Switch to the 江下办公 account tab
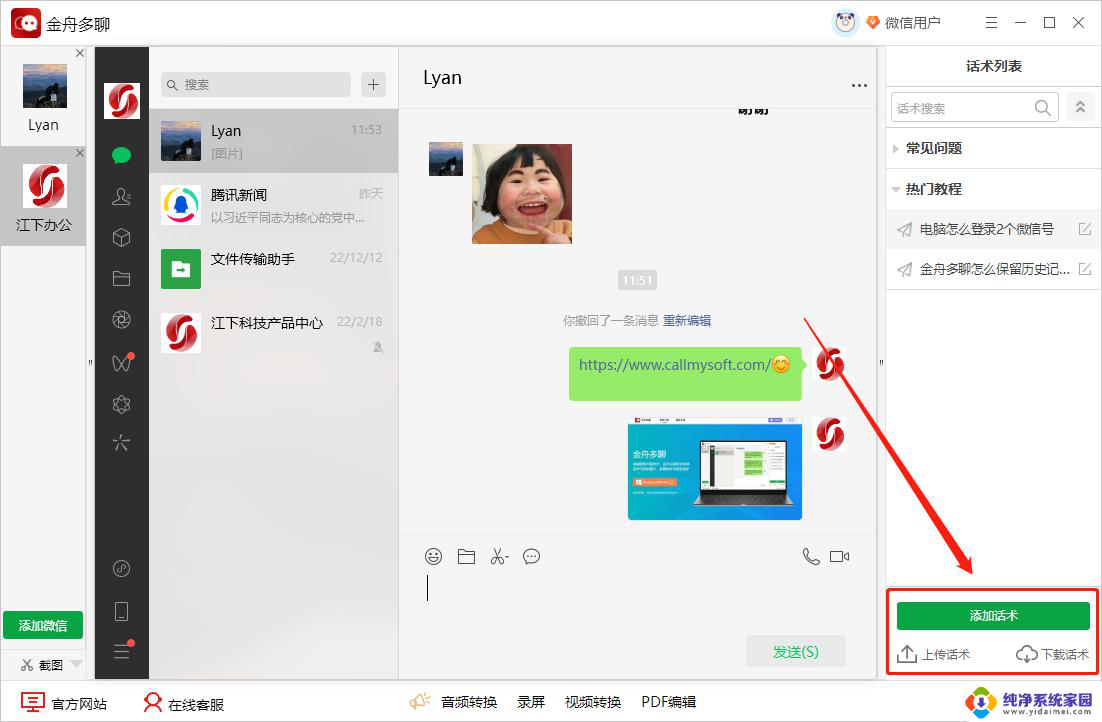Screen dimensions: 1102x722 pos(44,198)
